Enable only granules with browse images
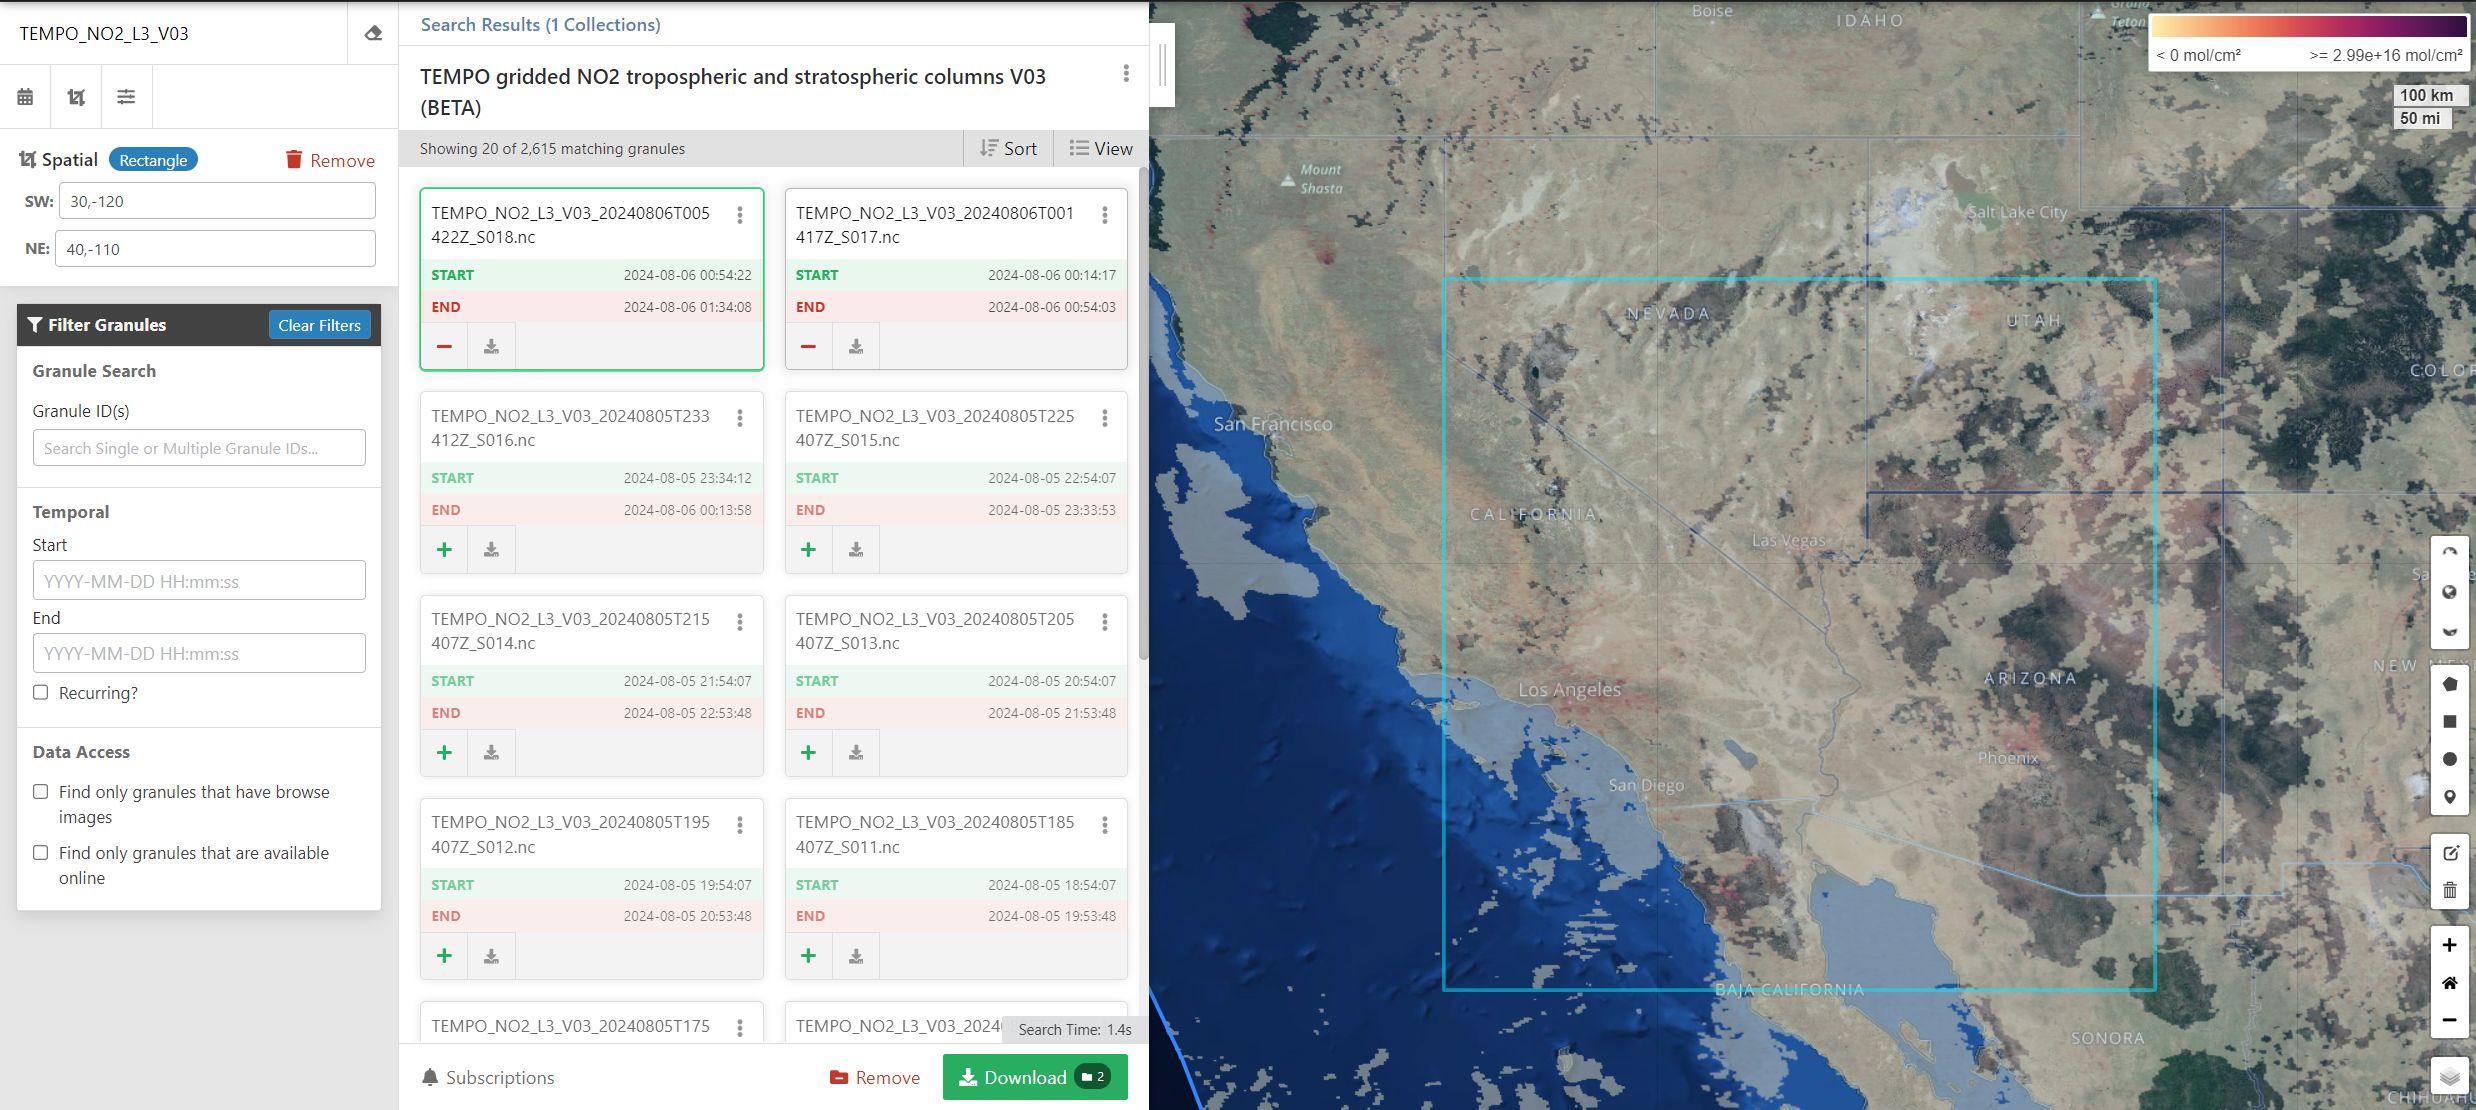Image resolution: width=2476 pixels, height=1110 pixels. click(x=41, y=792)
